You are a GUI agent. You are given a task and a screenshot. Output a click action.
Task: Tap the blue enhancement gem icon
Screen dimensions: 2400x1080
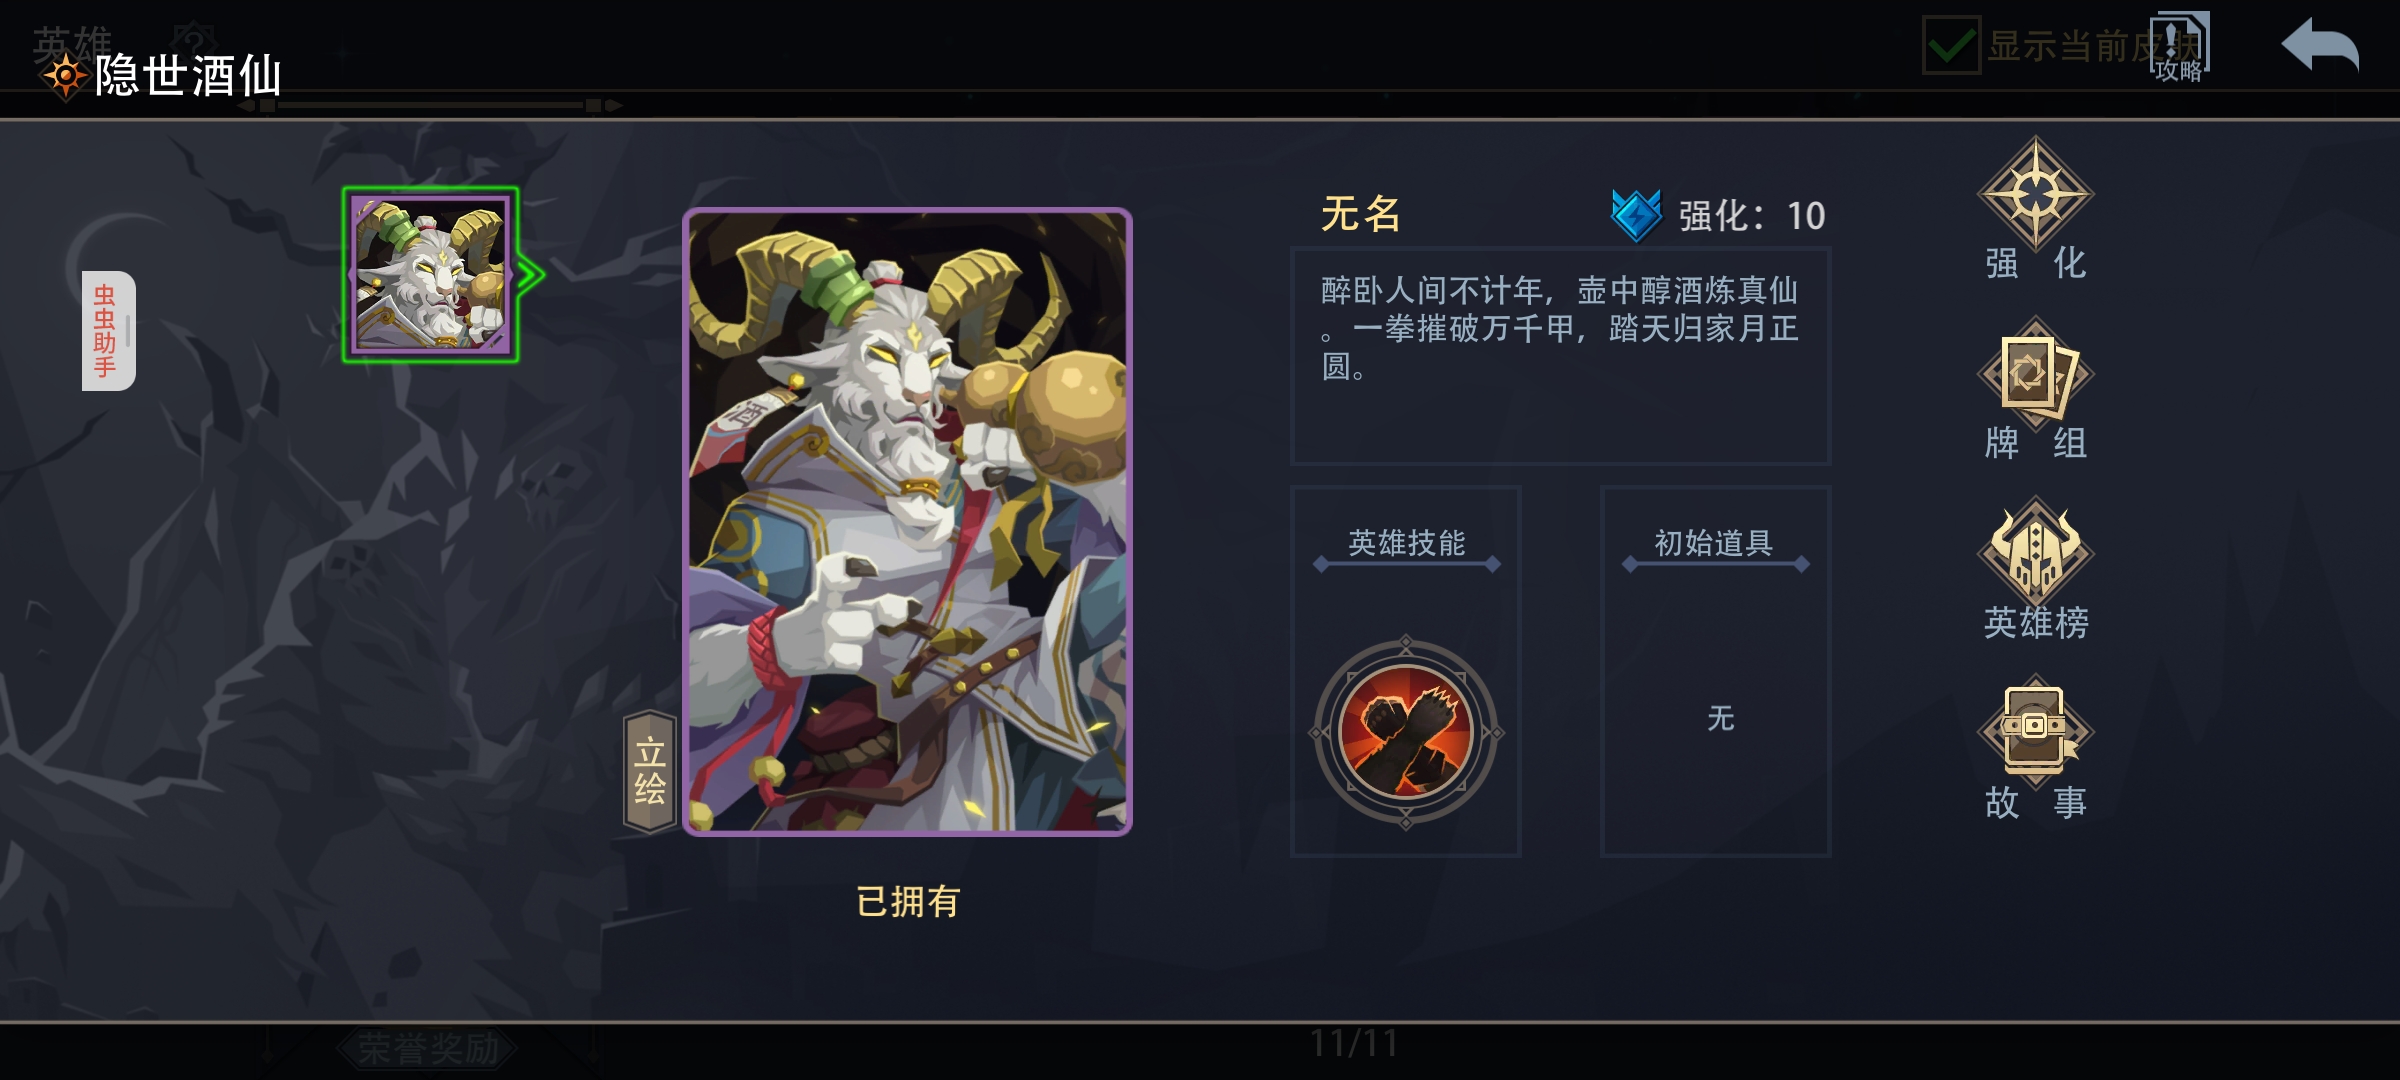[1636, 215]
